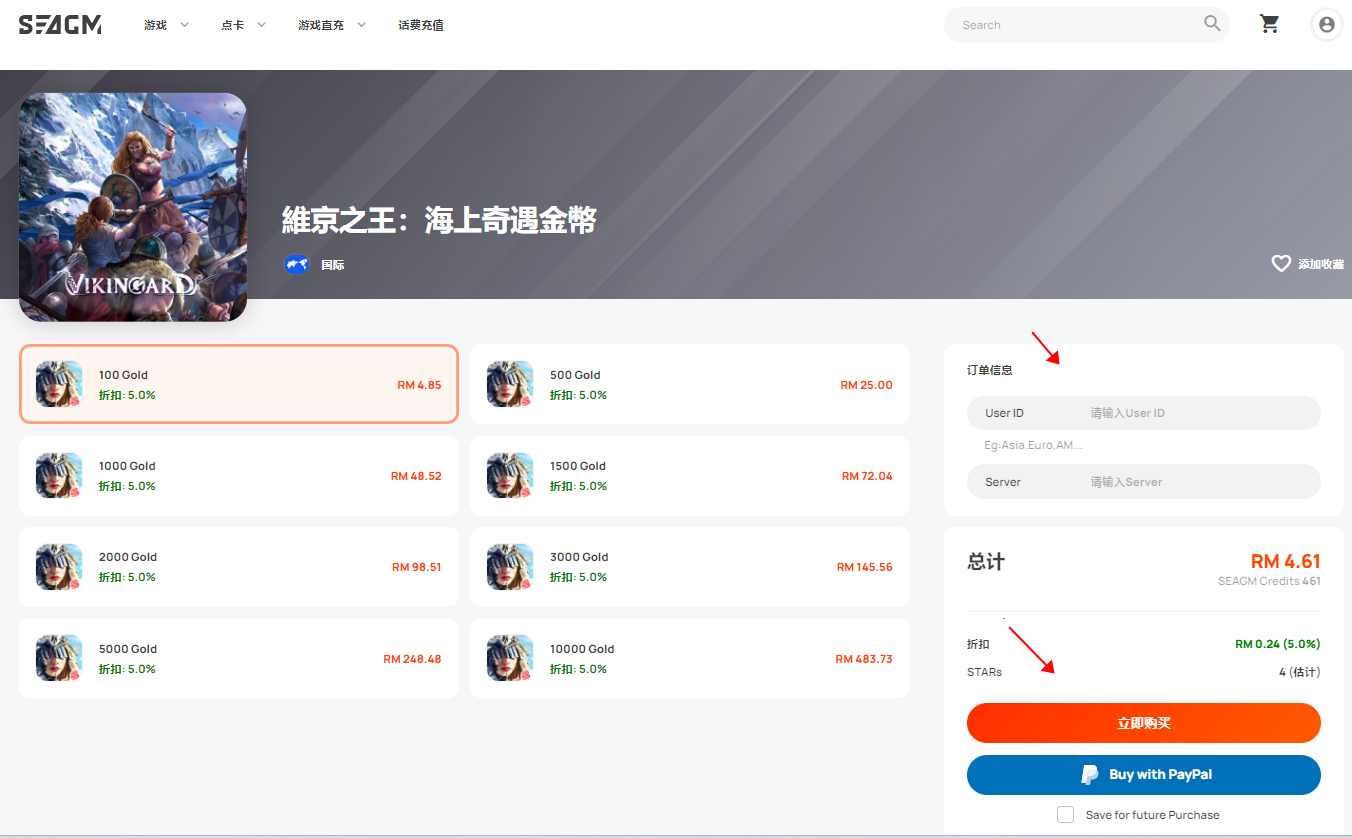Open the 游戏 menu

155,25
